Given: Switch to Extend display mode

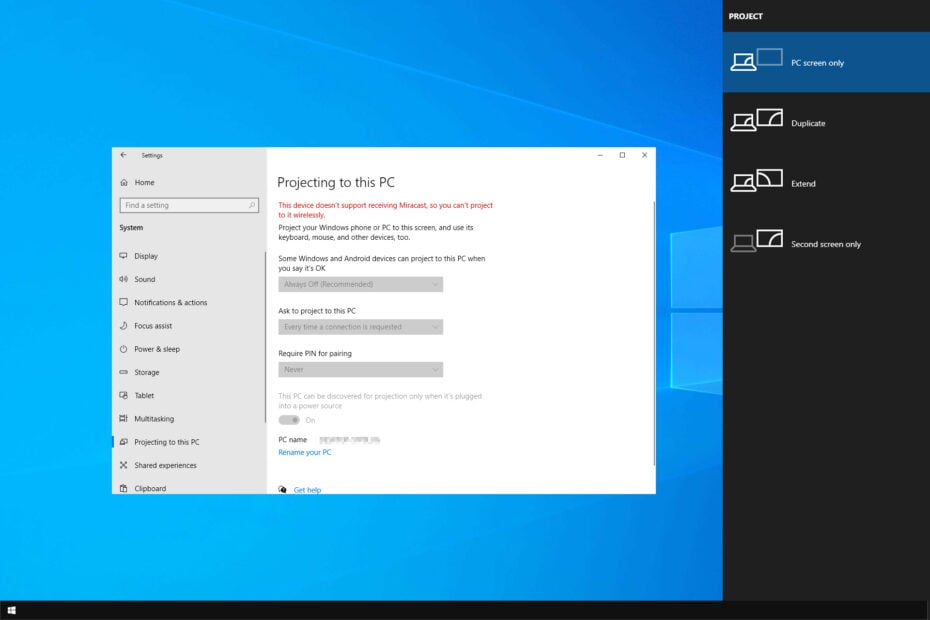Looking at the screenshot, I should click(x=805, y=183).
